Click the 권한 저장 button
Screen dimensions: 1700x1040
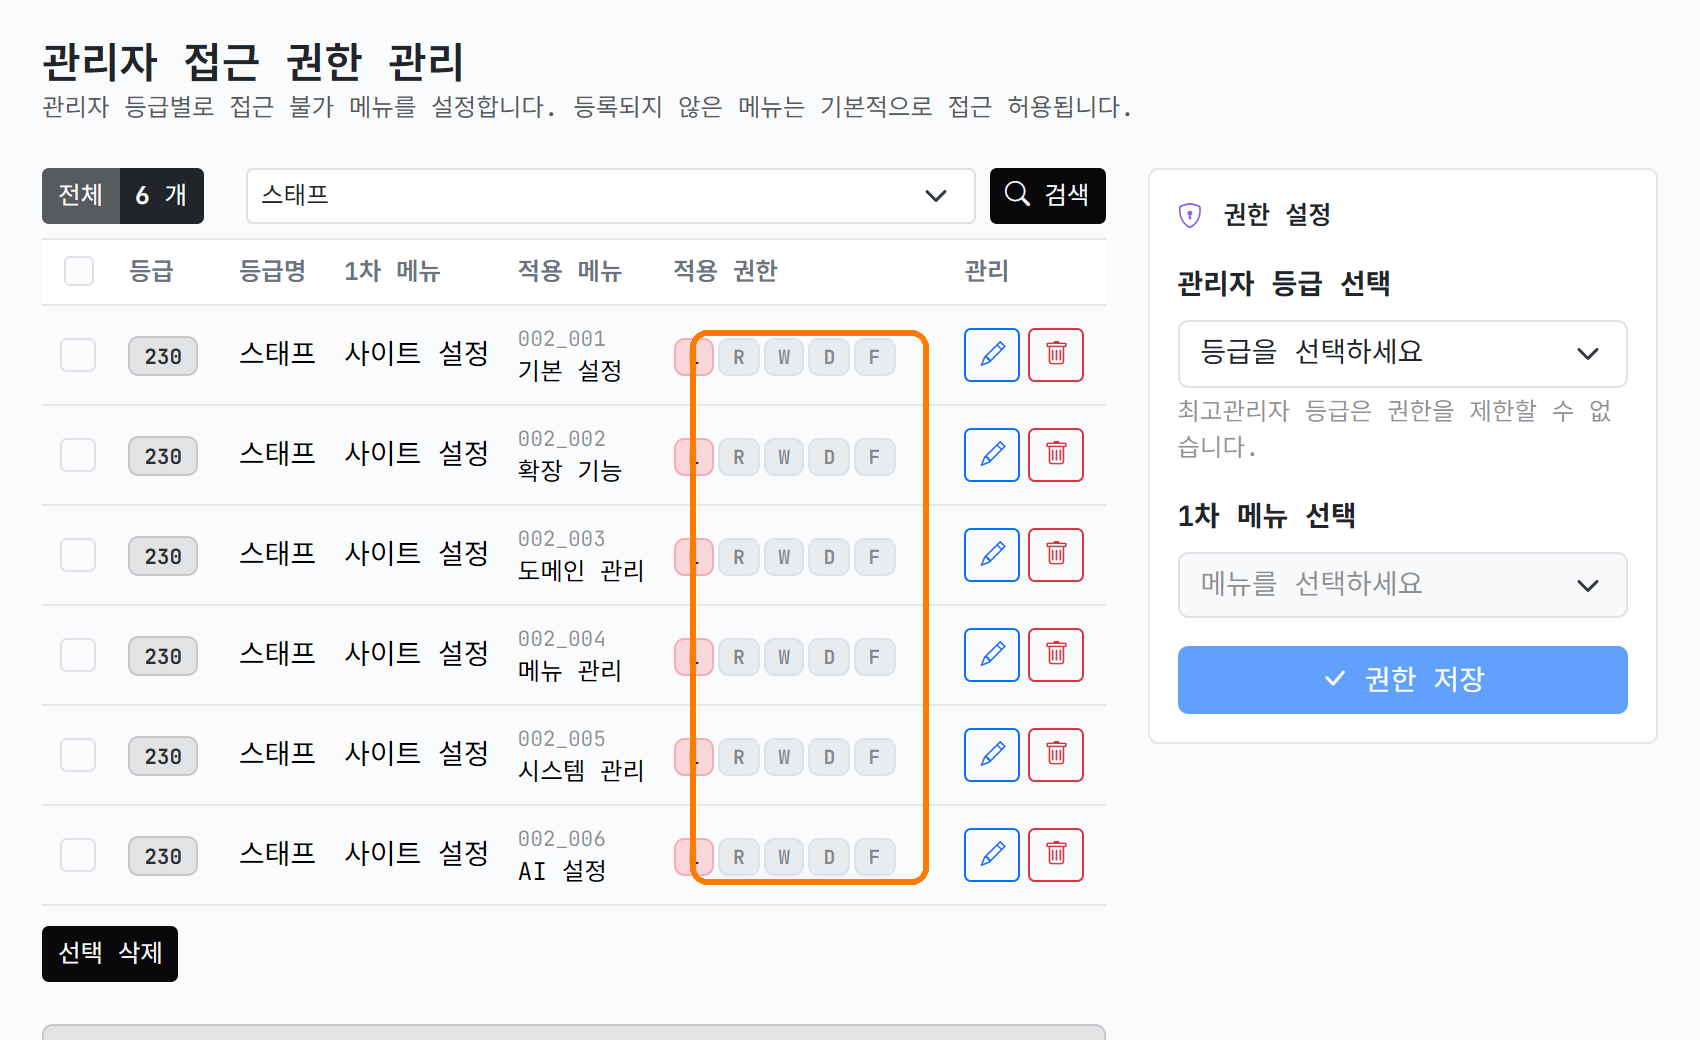1402,680
